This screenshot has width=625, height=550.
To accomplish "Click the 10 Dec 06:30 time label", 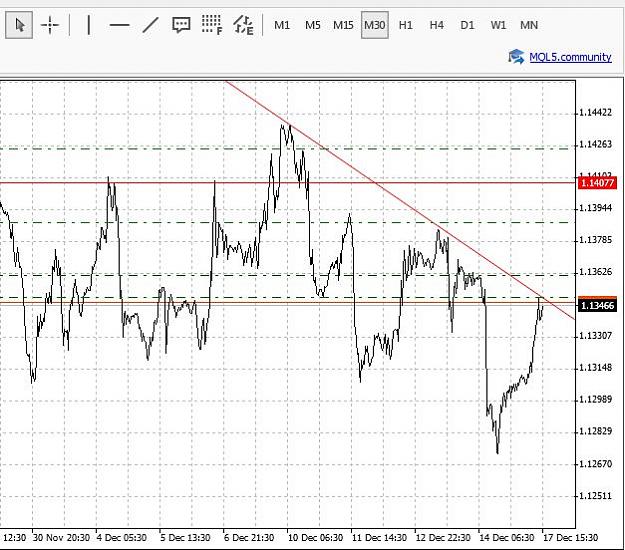I will (315, 538).
